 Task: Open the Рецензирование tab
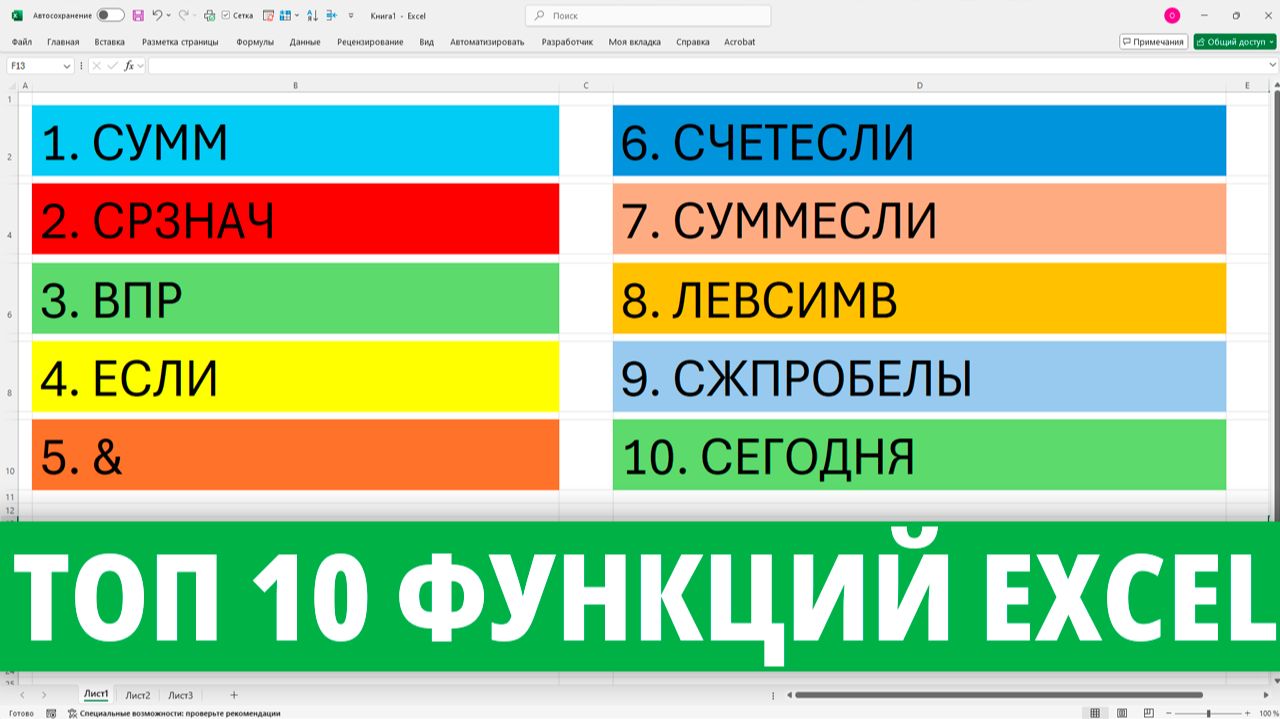tap(370, 42)
